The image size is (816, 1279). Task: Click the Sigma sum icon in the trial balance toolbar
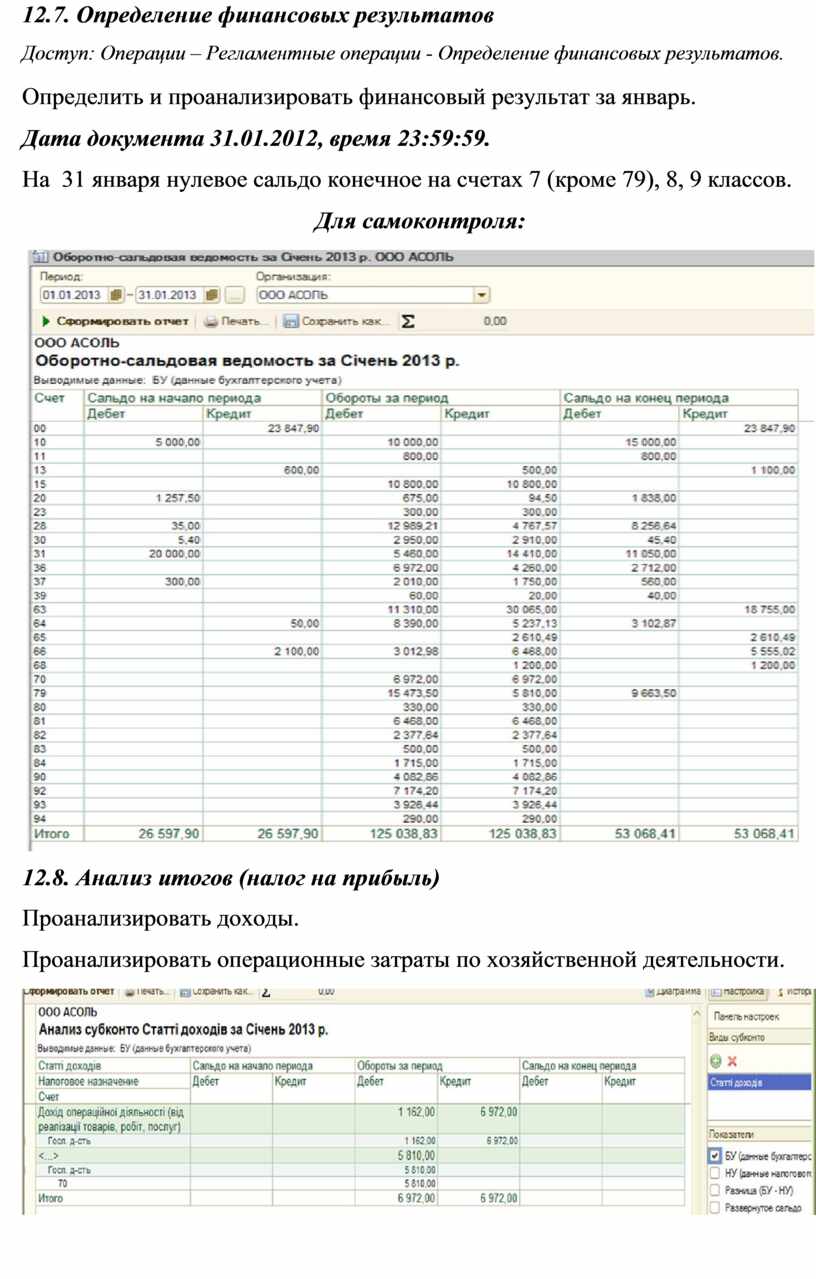pos(408,322)
